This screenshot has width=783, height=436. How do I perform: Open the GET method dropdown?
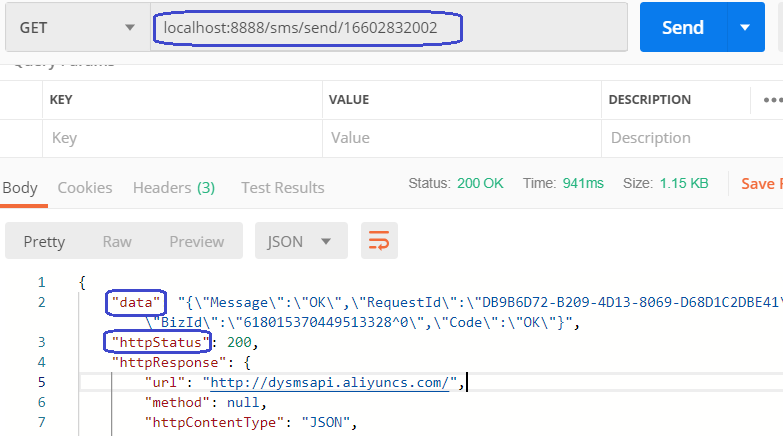tap(78, 27)
